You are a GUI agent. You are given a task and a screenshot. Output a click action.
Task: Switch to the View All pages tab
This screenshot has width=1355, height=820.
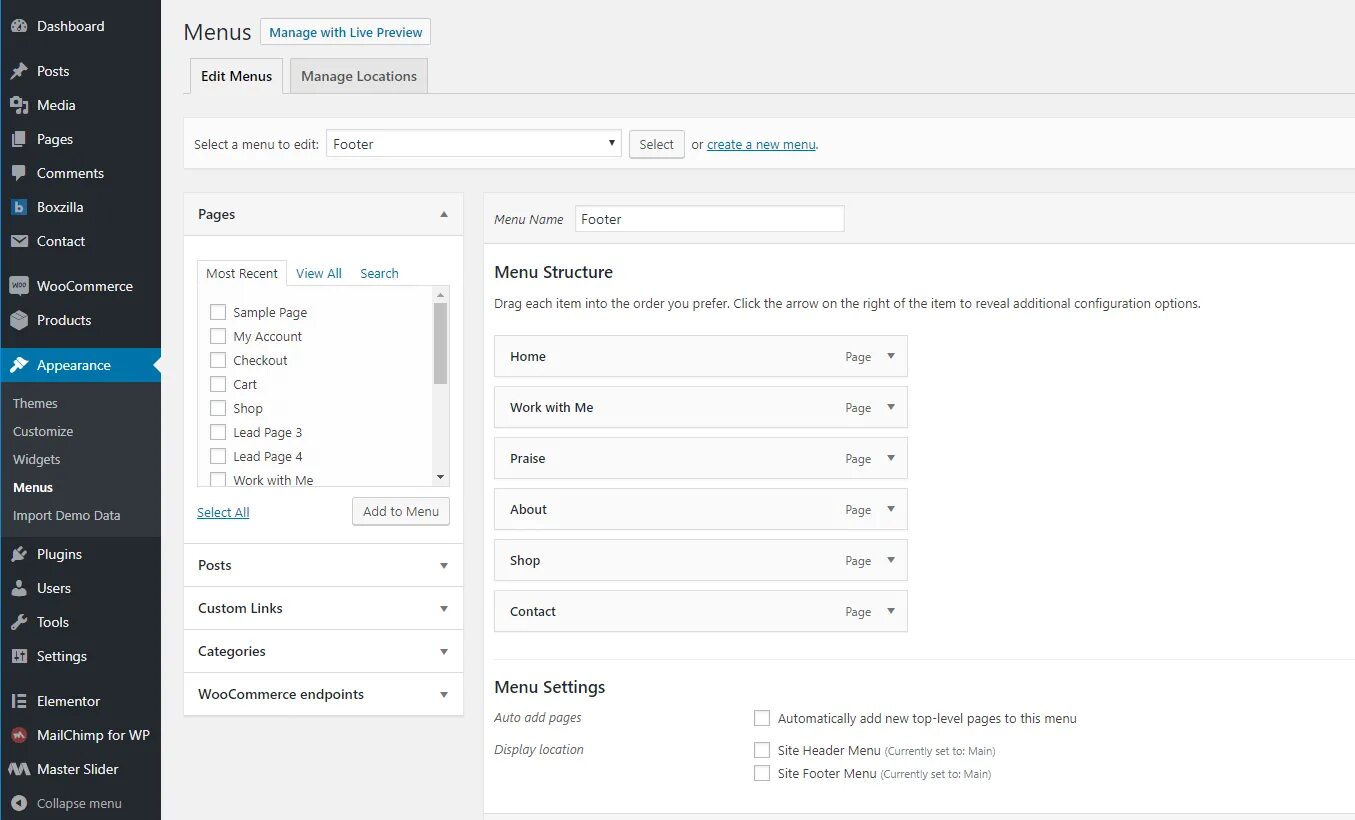[x=319, y=273]
